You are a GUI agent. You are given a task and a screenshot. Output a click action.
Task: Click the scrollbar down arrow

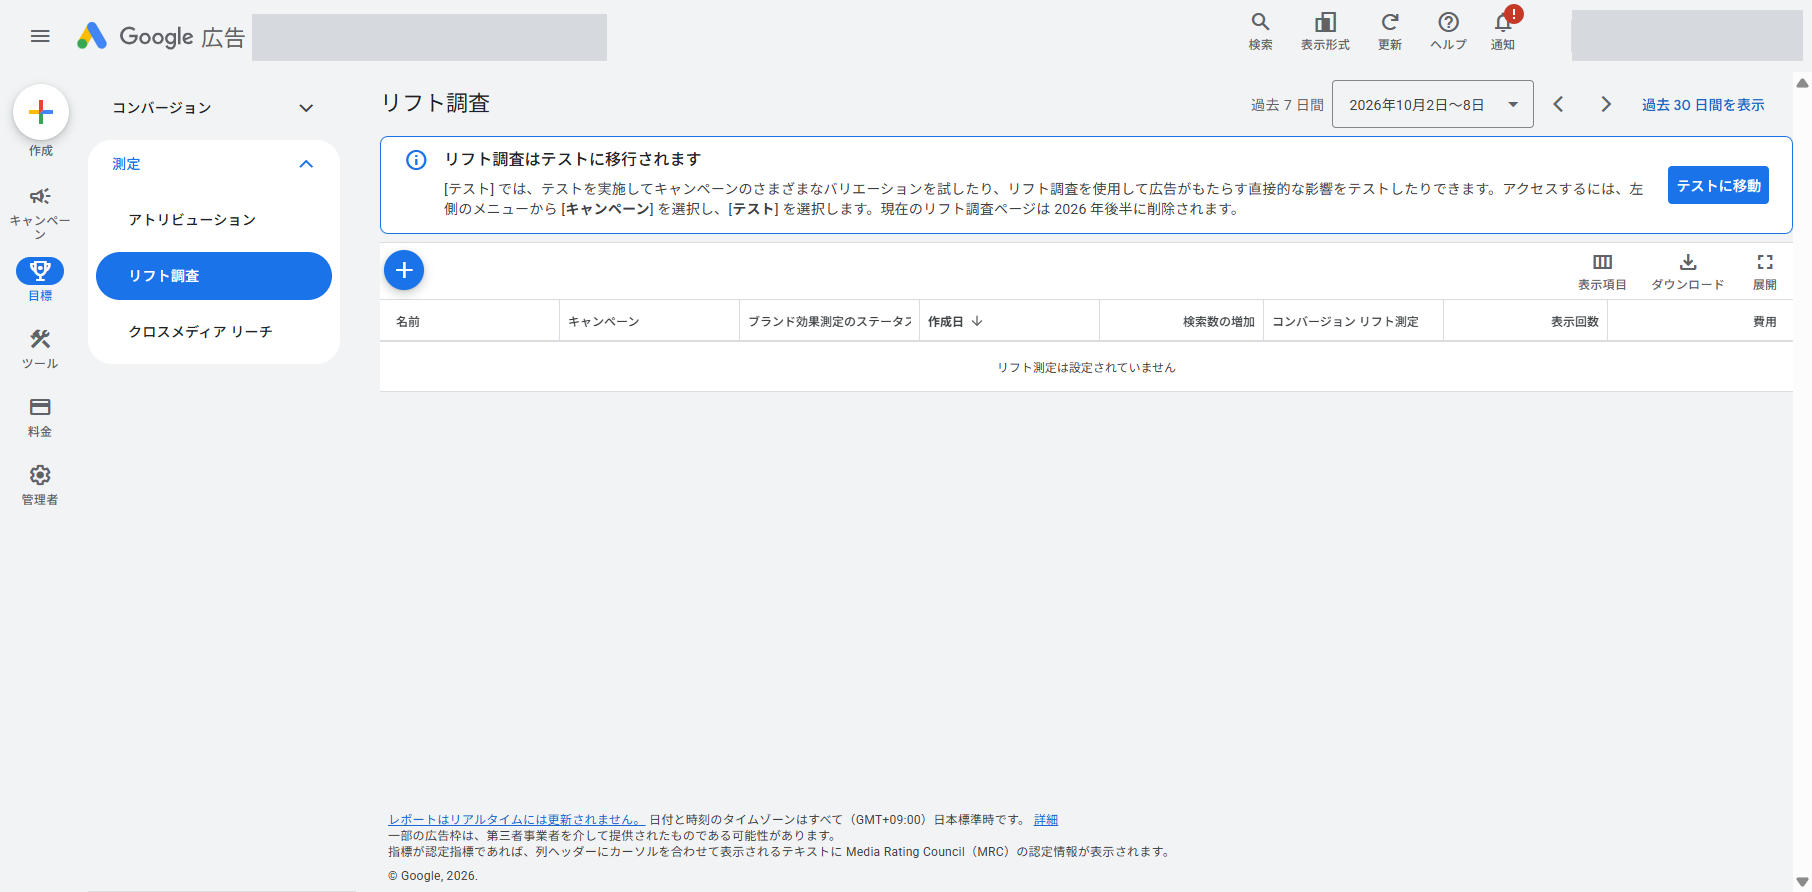click(1802, 882)
